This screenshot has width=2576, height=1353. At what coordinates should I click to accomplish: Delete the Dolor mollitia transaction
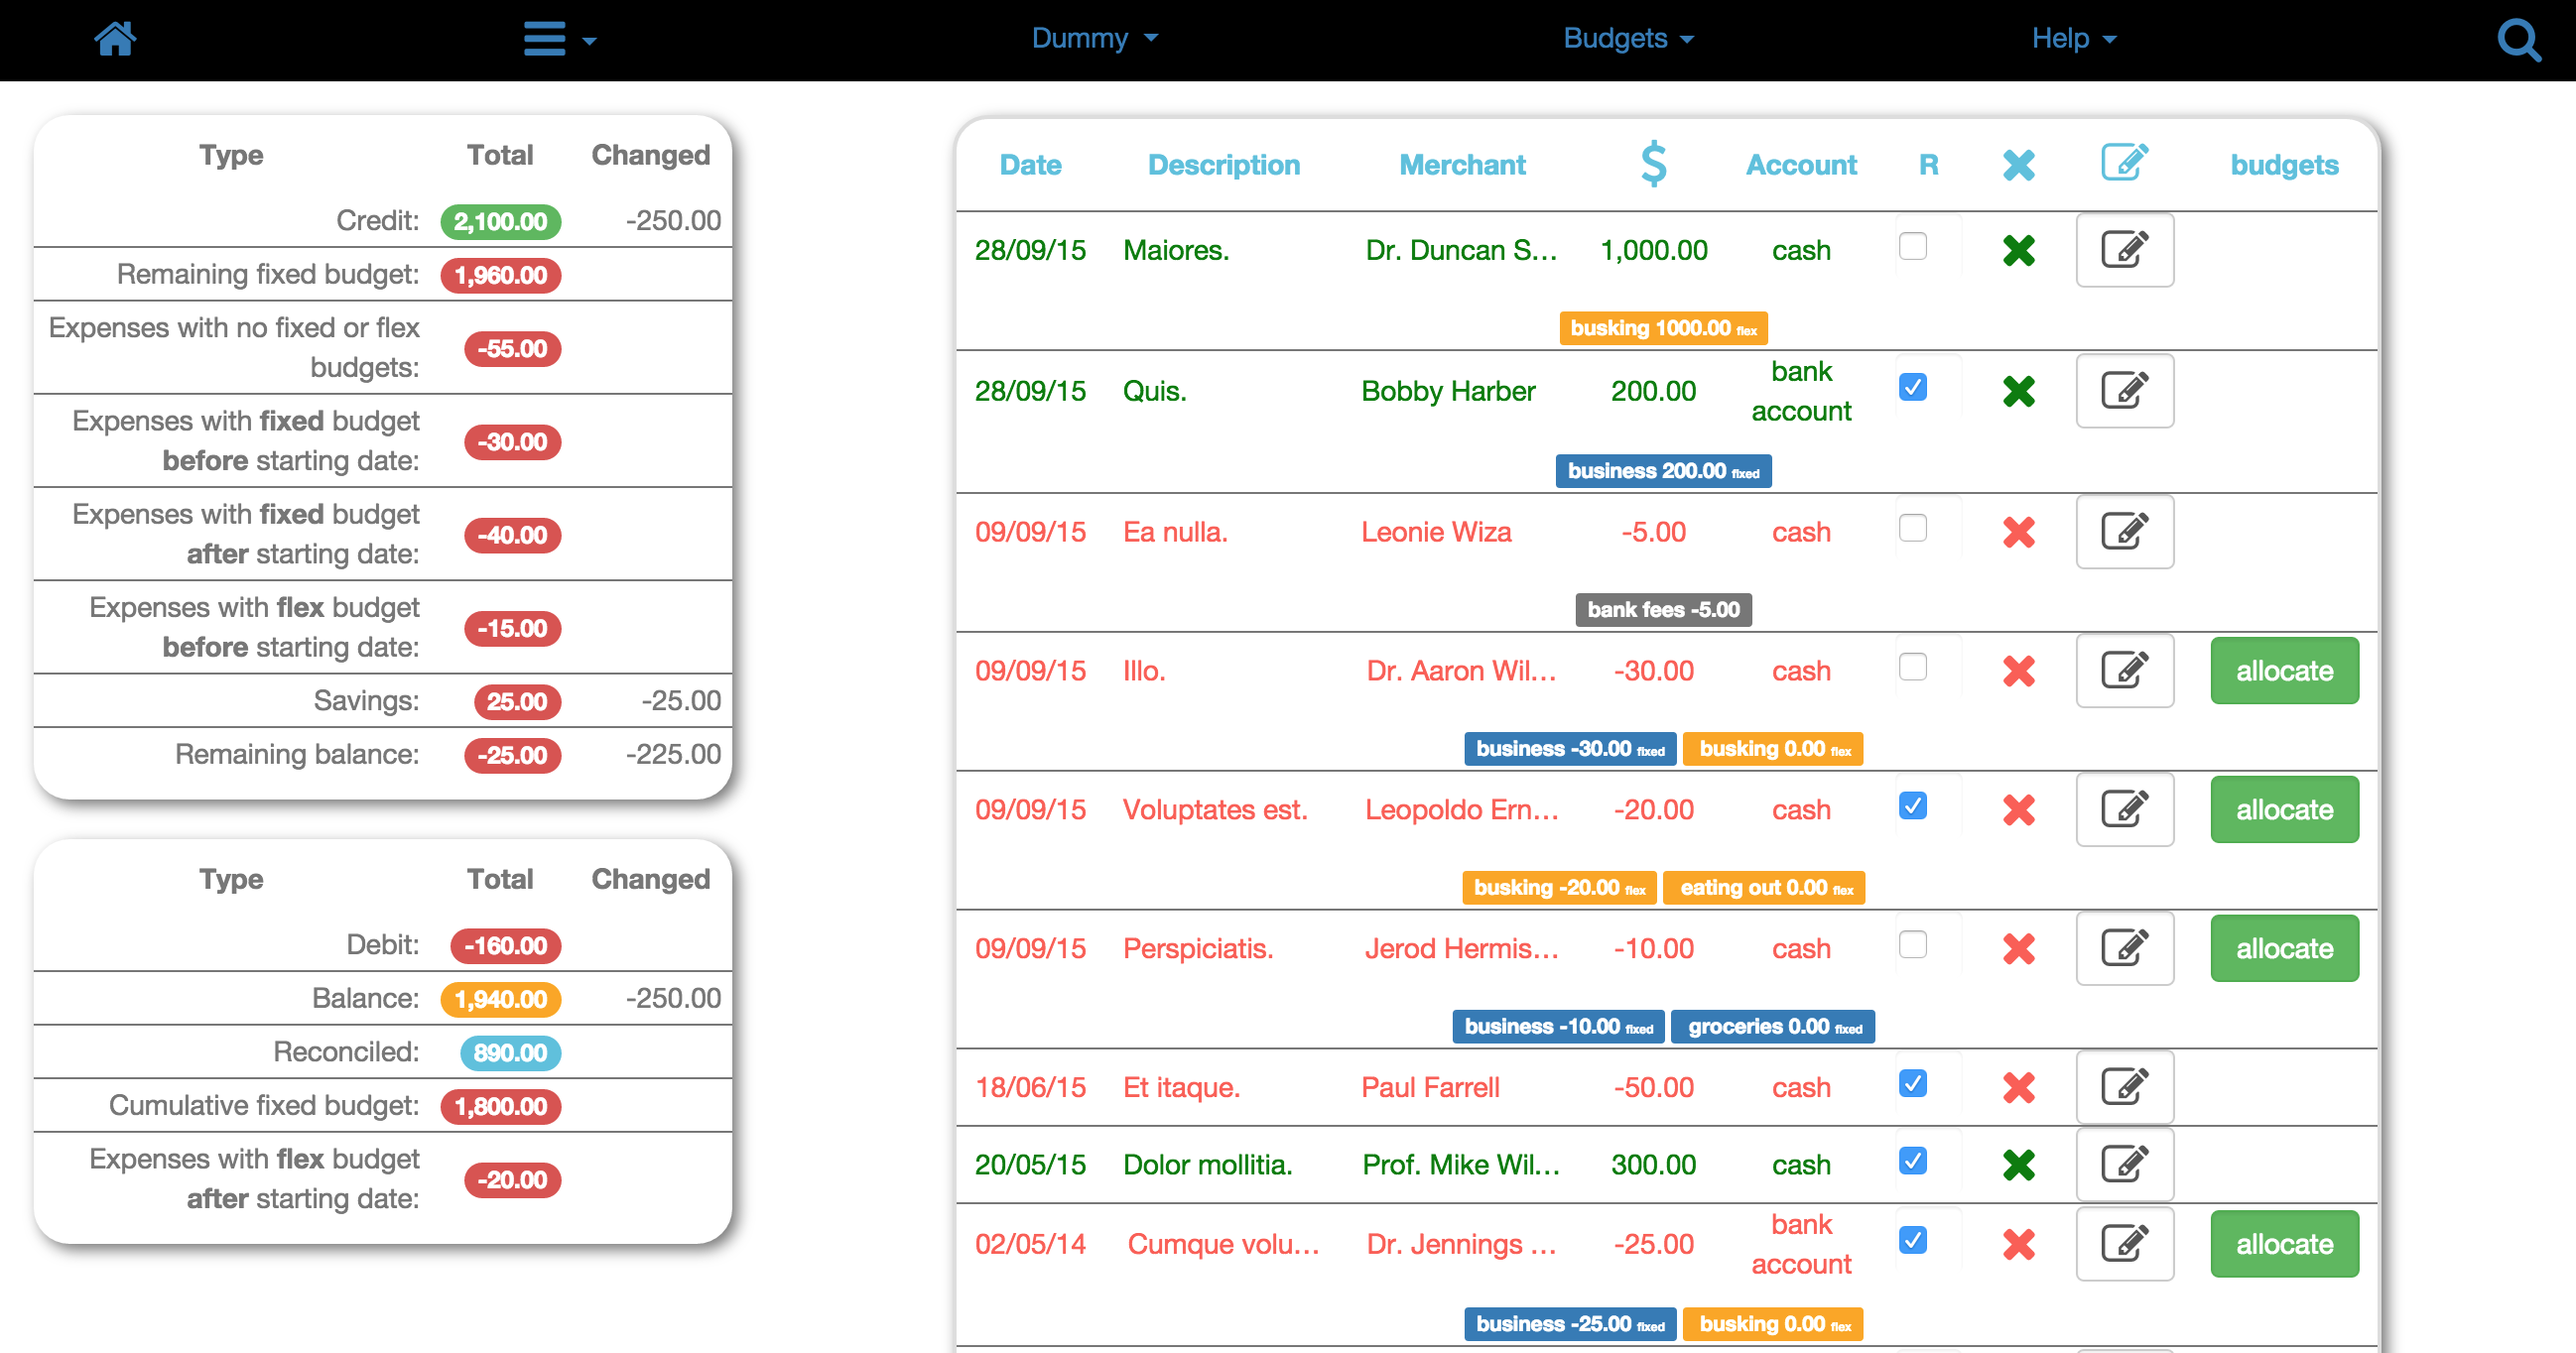coord(2018,1165)
